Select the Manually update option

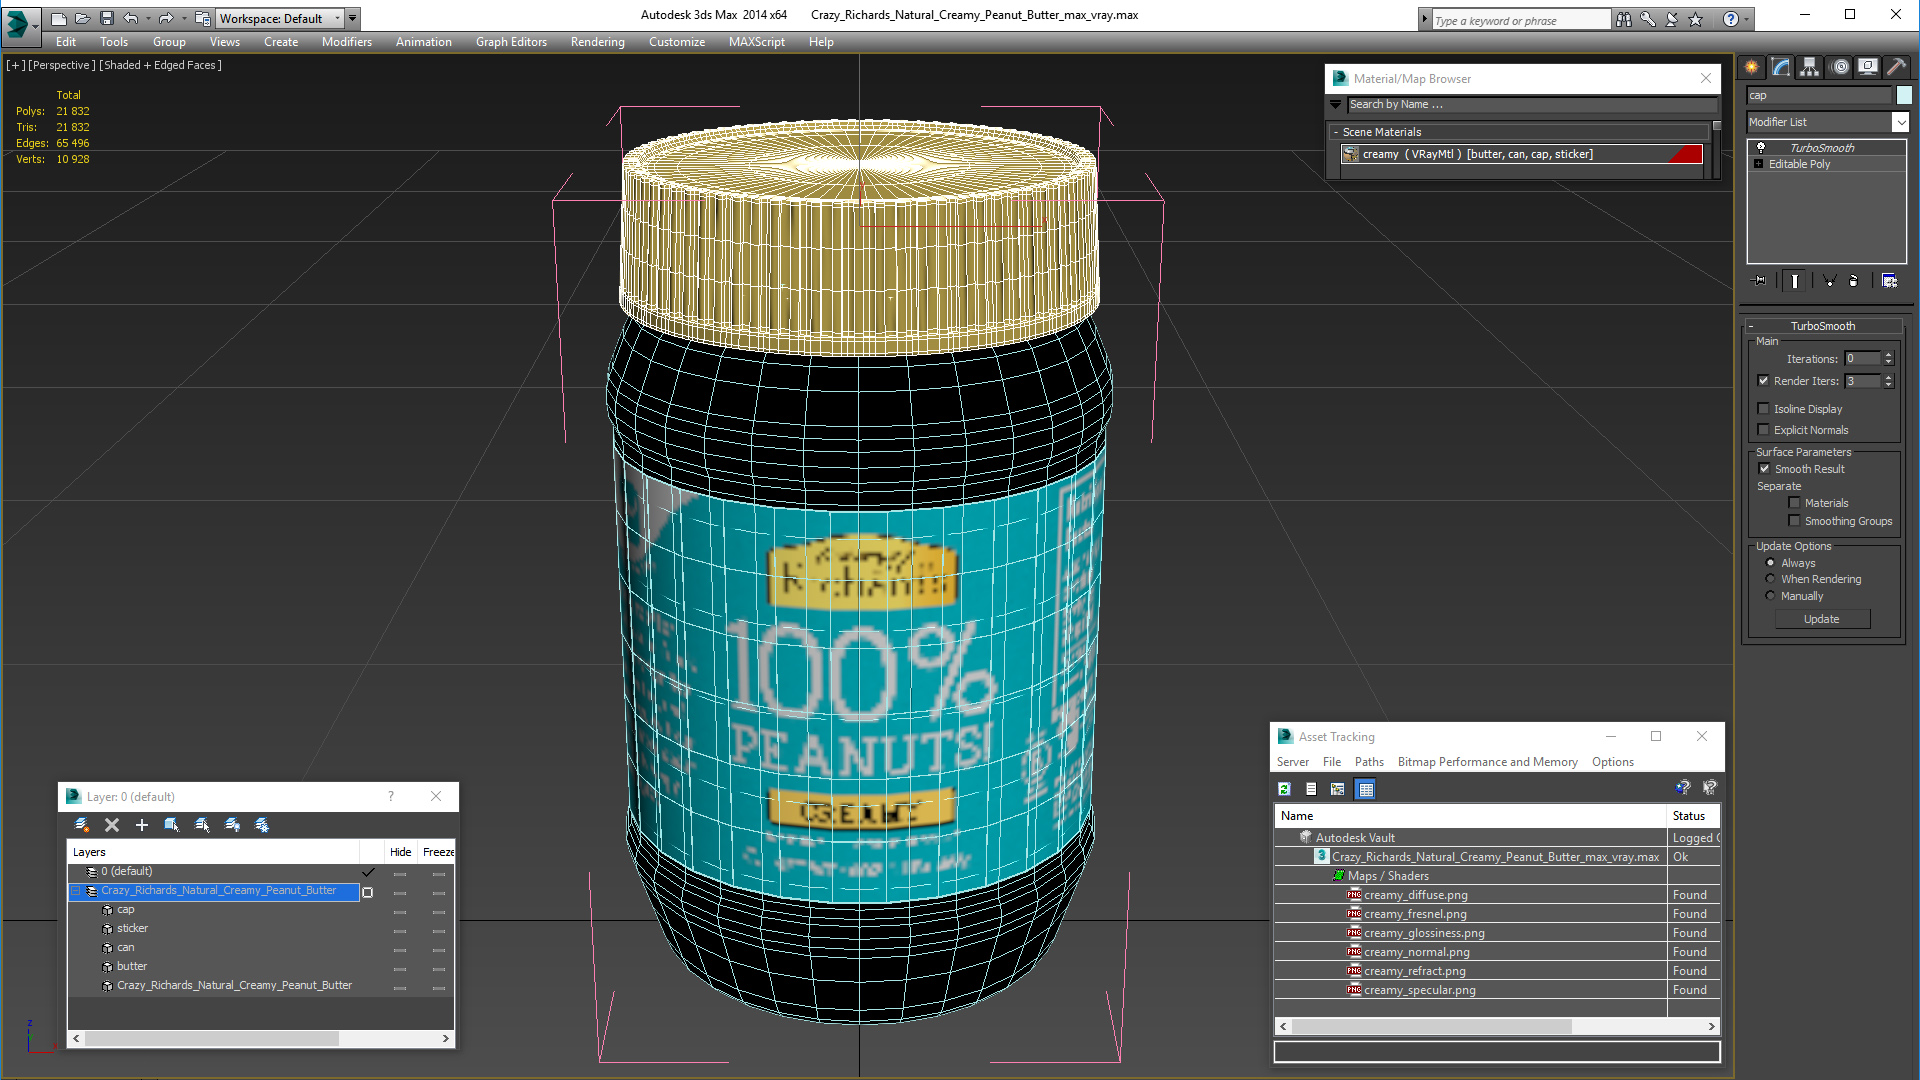pyautogui.click(x=1771, y=596)
